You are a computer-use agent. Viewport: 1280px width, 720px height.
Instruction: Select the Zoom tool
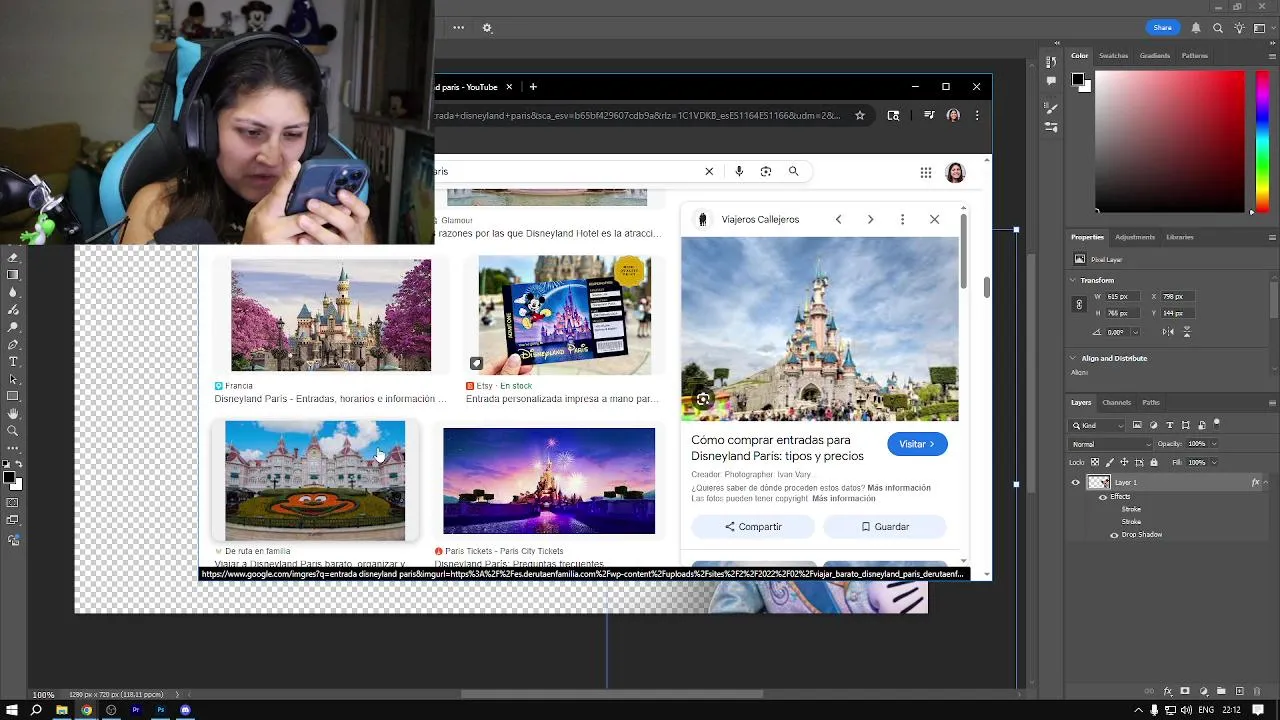[13, 431]
